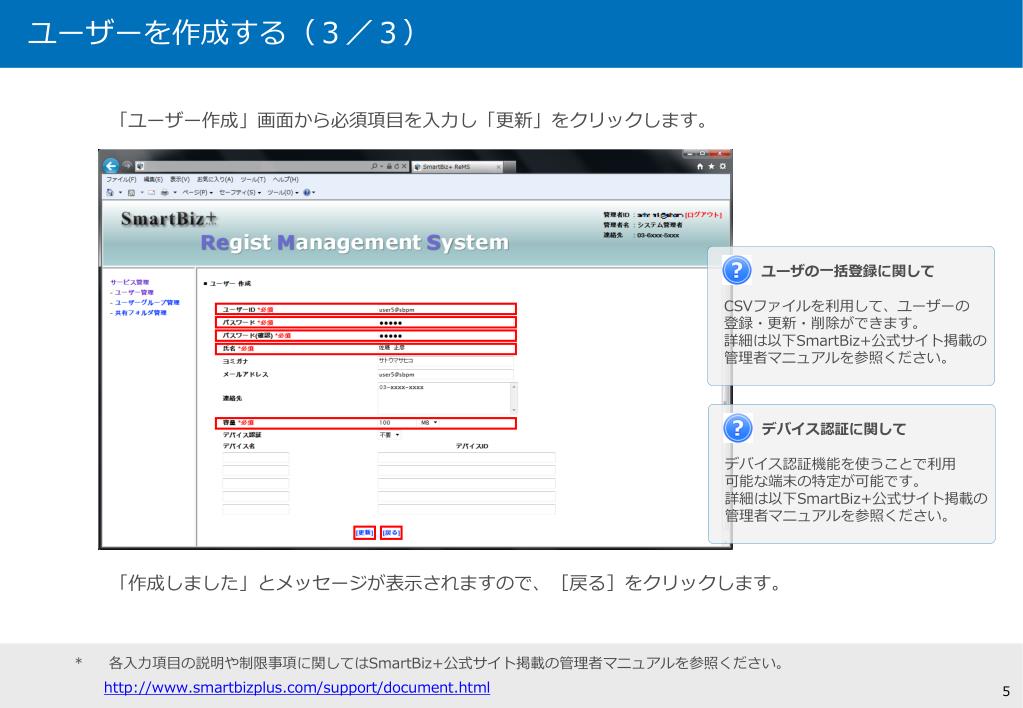Click the ユーザーID input field
The height and width of the screenshot is (708, 1023).
446,309
